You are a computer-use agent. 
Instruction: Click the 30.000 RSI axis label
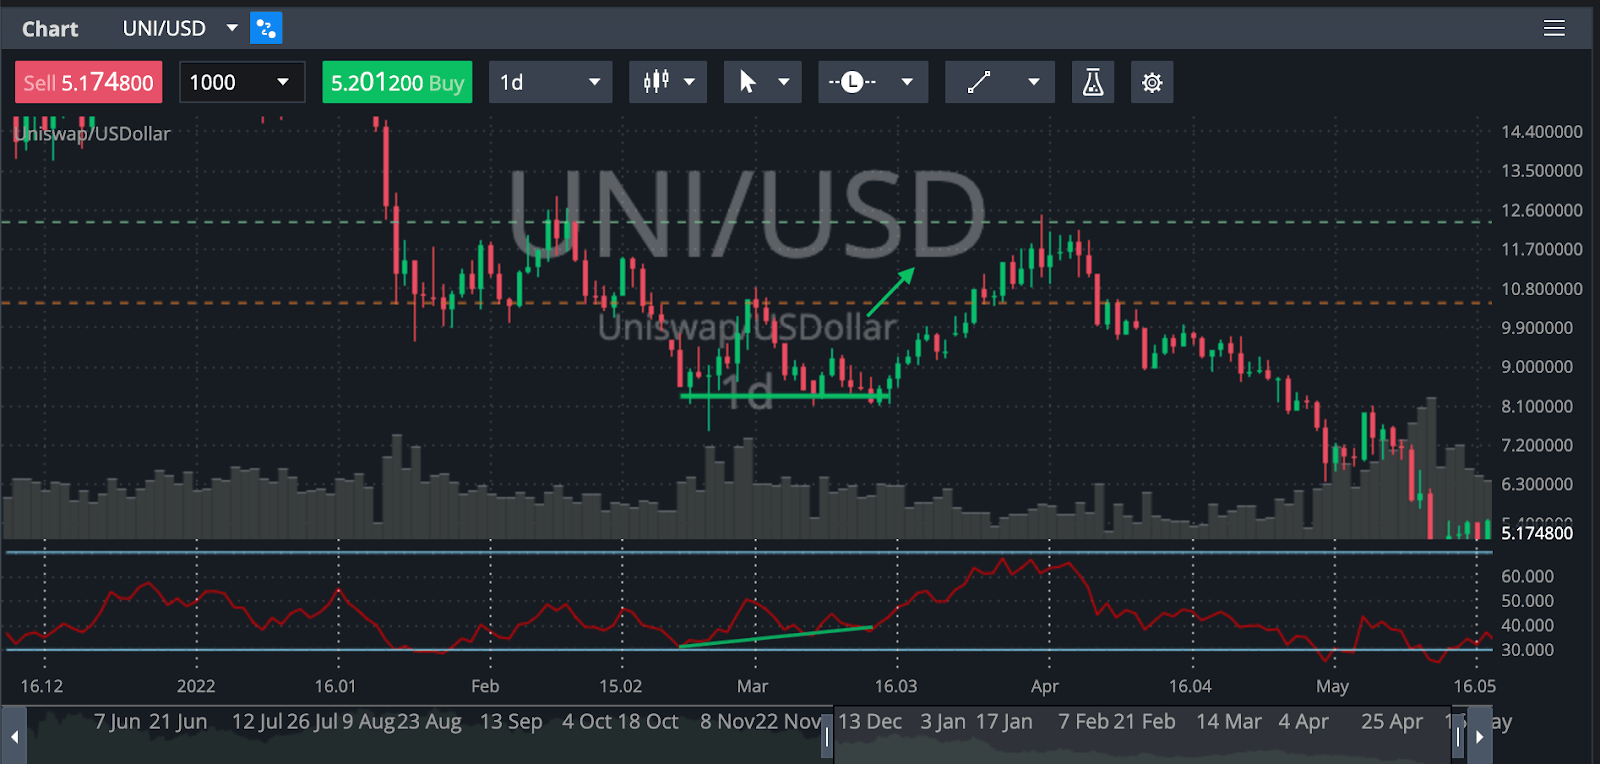(1527, 650)
